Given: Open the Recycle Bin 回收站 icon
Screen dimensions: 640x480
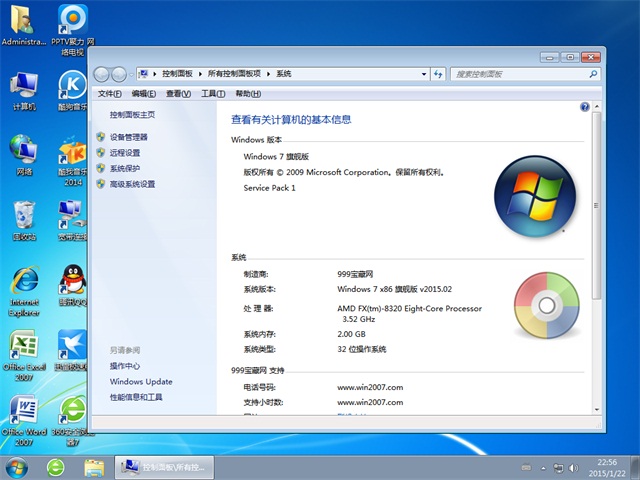Looking at the screenshot, I should (24, 220).
